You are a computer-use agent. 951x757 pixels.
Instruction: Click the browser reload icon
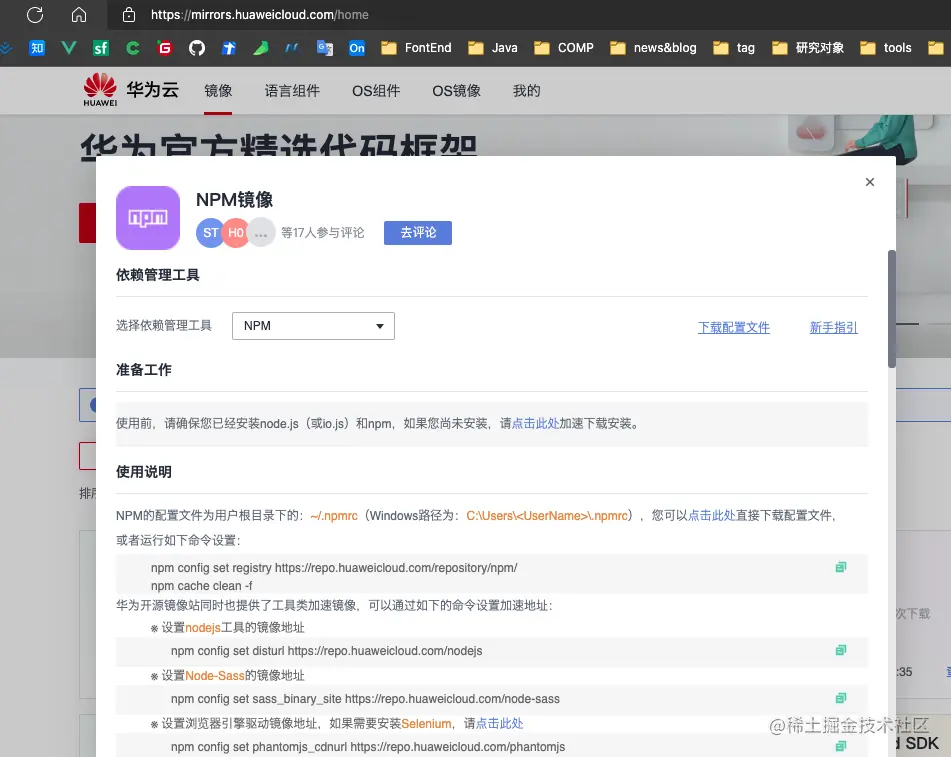coord(34,15)
